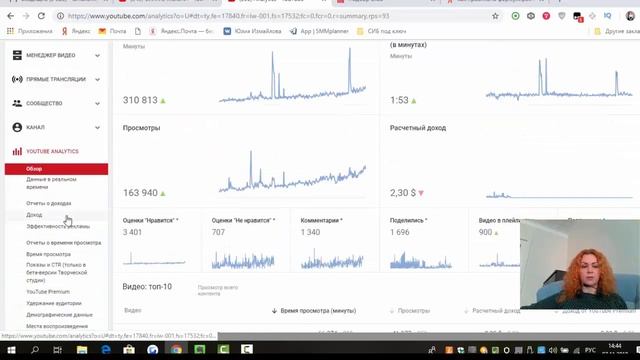
Task: Expand the Сообщество section chevron
Action: (97, 104)
